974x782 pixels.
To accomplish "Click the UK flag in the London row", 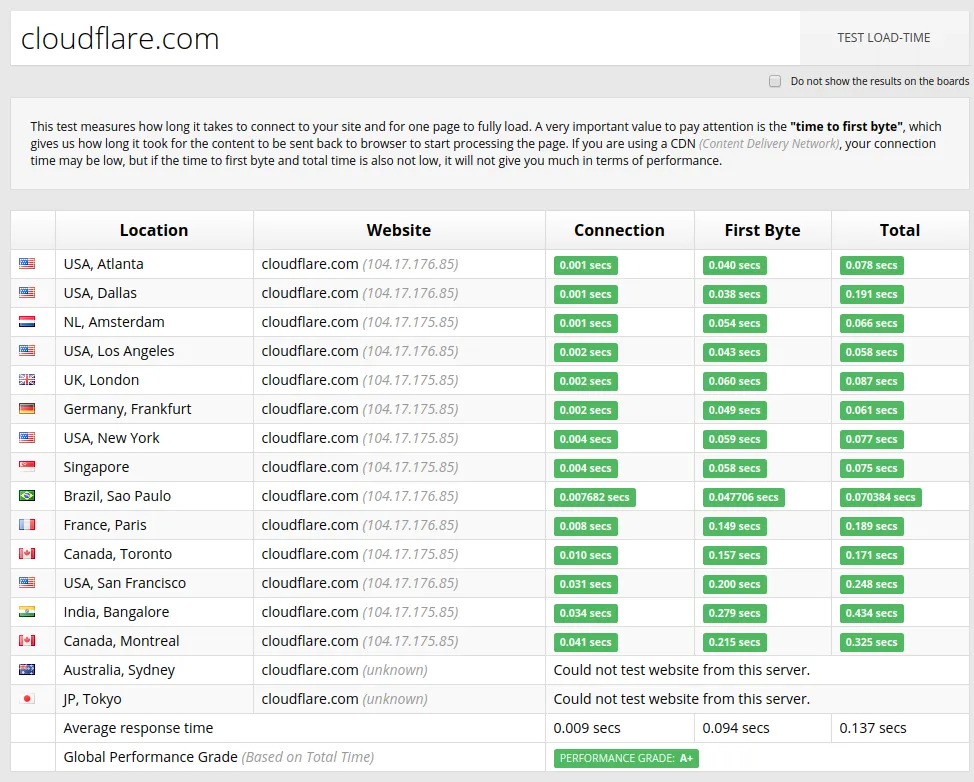I will click(x=27, y=380).
